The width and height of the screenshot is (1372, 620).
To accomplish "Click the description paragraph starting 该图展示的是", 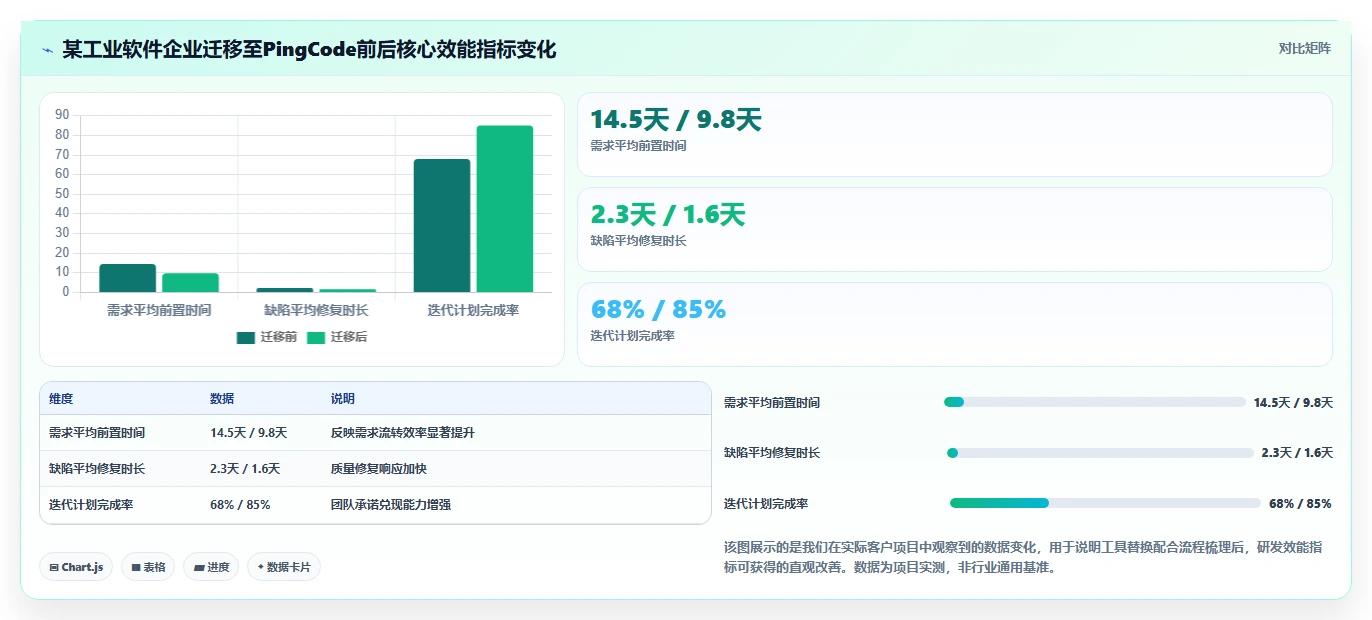I will tap(1023, 557).
